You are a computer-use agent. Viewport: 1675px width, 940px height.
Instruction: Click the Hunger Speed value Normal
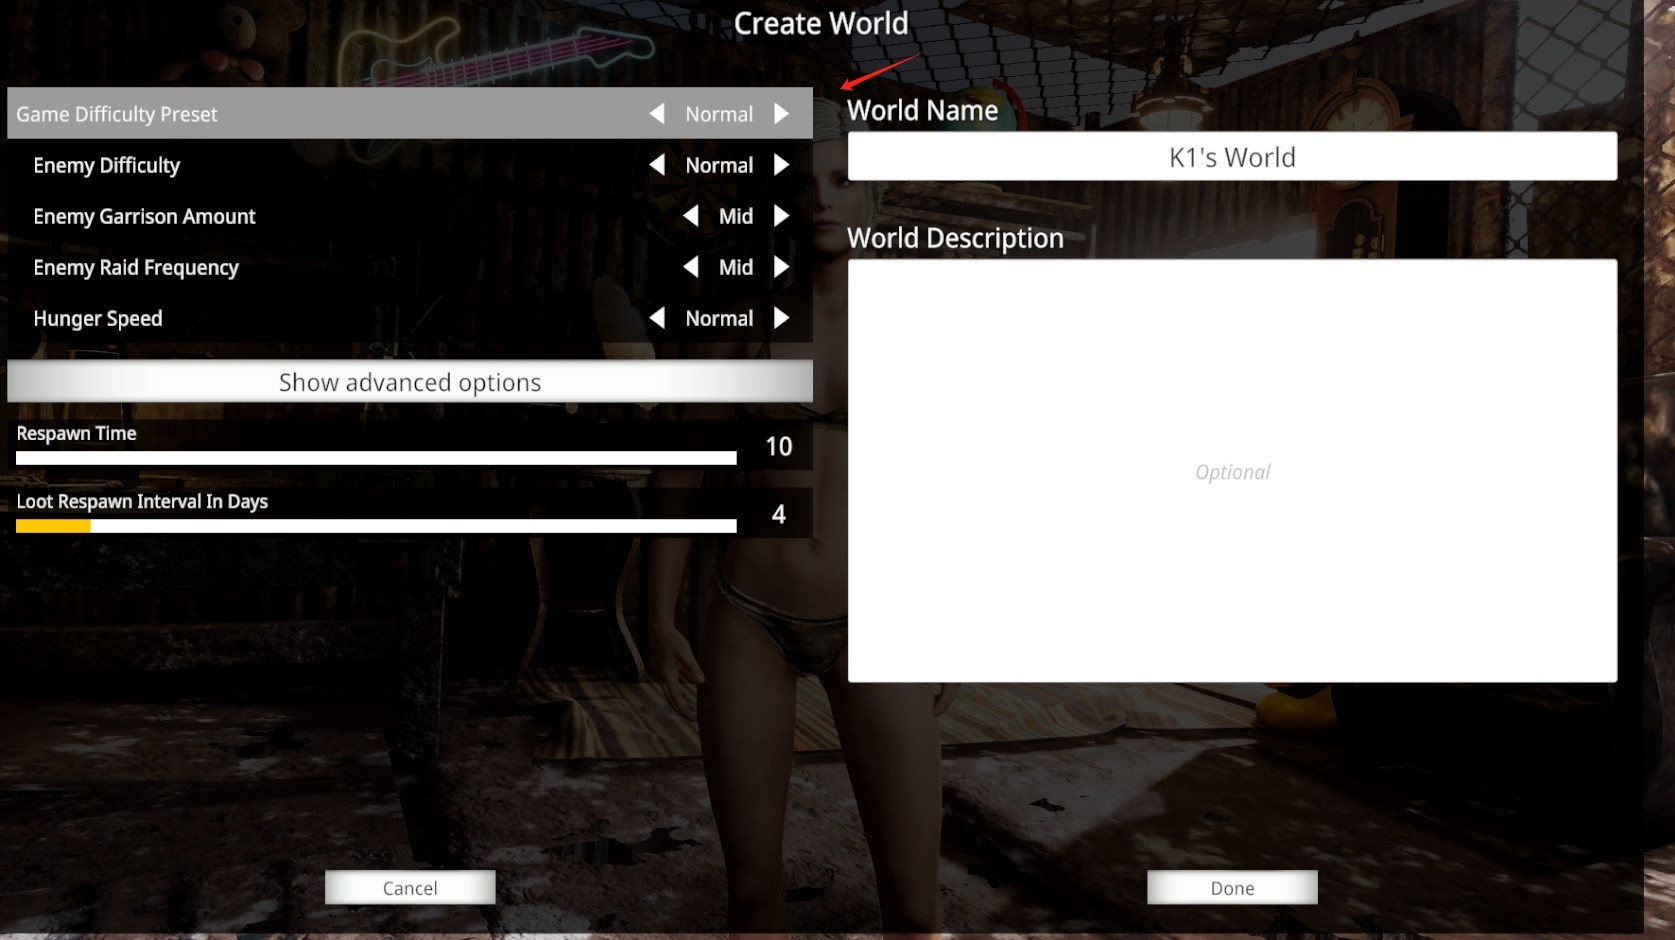click(719, 318)
